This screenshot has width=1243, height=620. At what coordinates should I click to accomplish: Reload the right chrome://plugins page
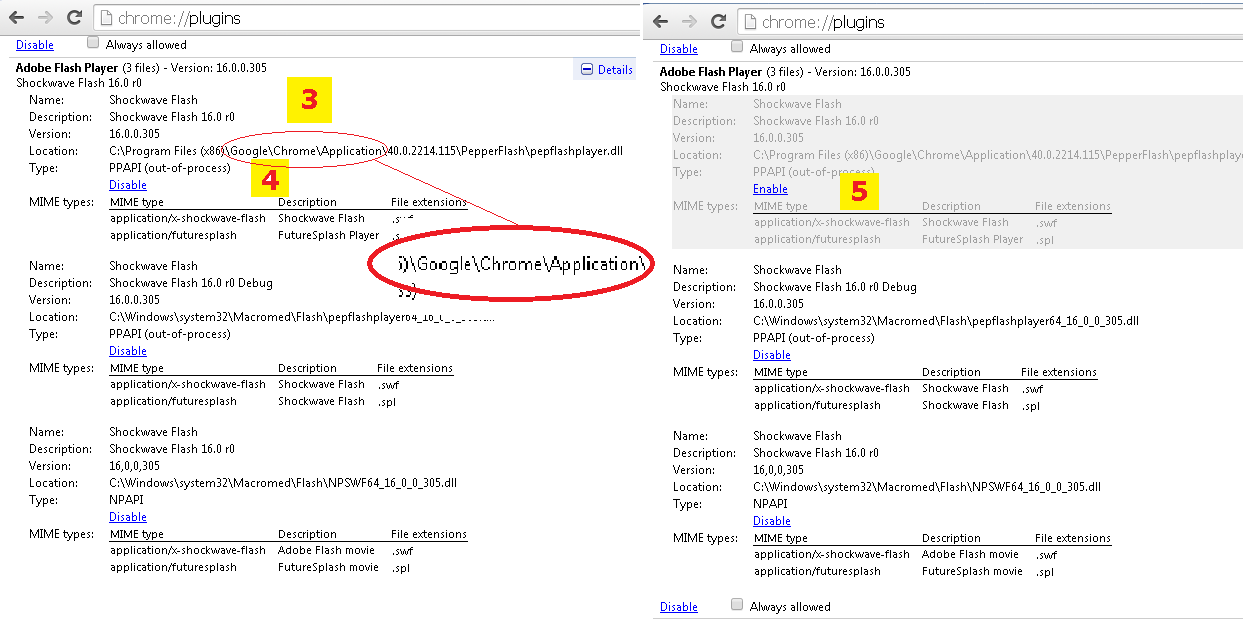click(x=718, y=21)
